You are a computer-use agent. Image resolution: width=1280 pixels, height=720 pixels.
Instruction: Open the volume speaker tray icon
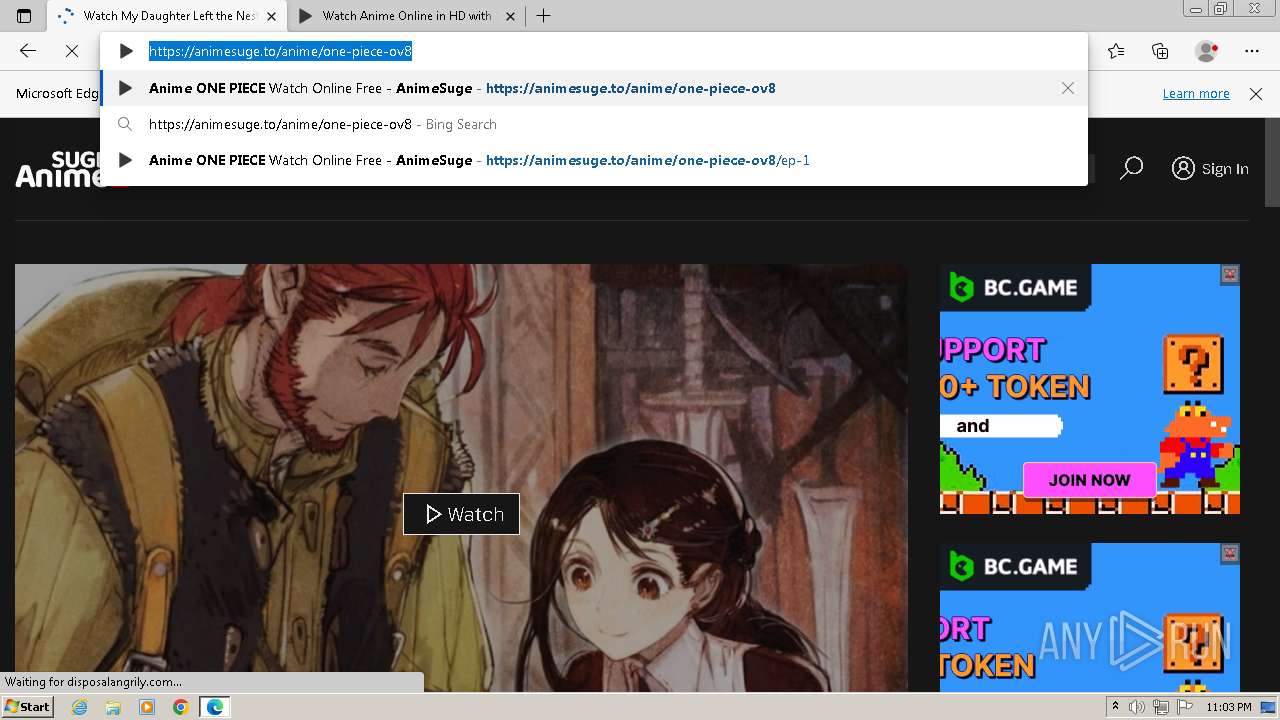coord(1137,707)
